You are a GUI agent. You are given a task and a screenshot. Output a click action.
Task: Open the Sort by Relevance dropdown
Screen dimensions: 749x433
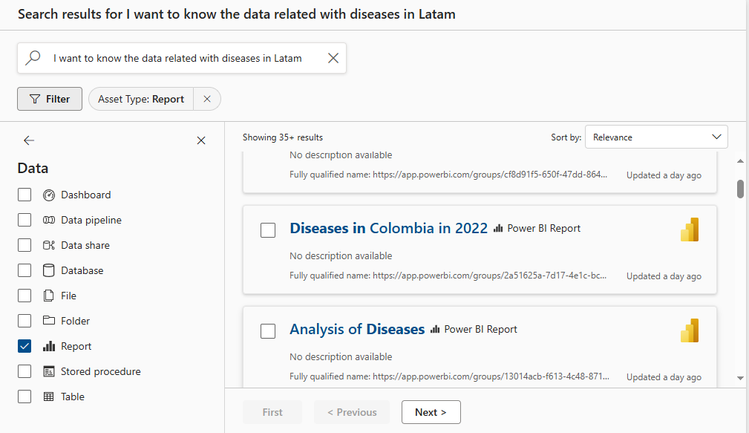(657, 137)
